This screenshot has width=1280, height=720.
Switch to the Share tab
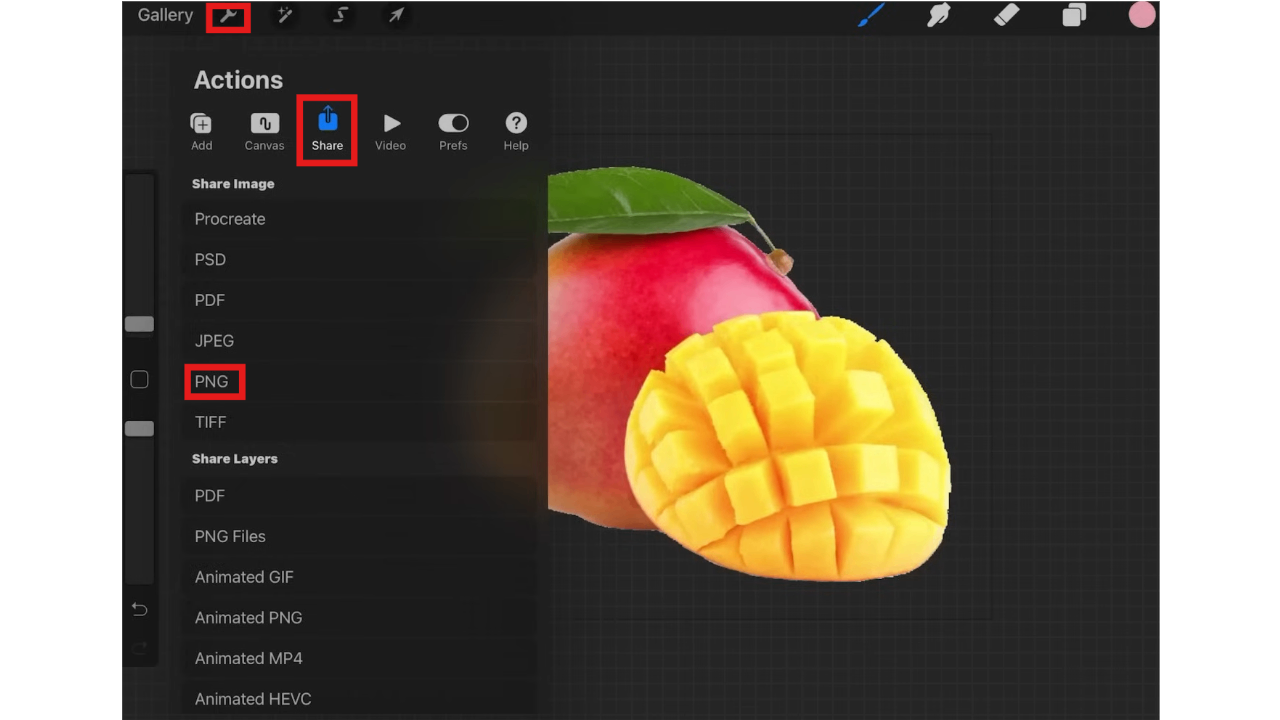pyautogui.click(x=327, y=130)
